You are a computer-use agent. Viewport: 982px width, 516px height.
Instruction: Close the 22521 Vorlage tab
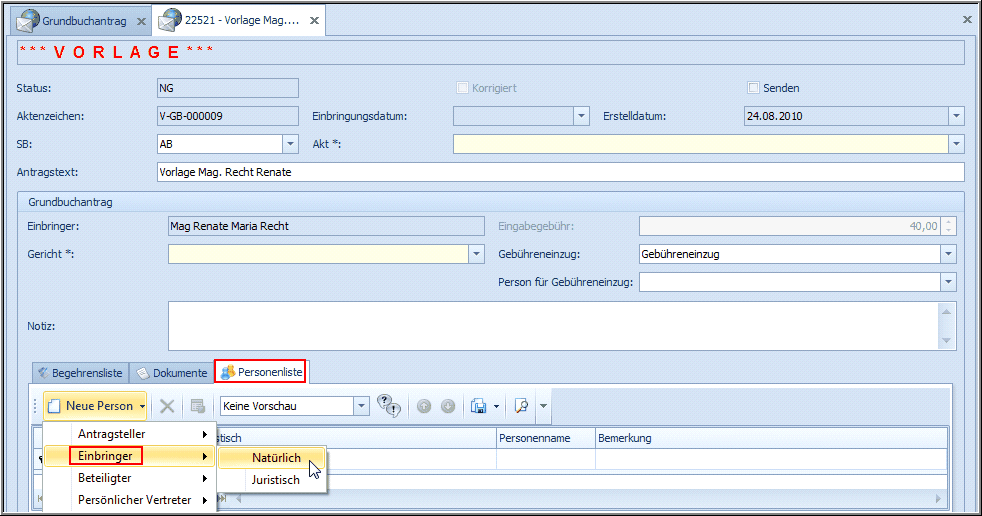(x=314, y=20)
